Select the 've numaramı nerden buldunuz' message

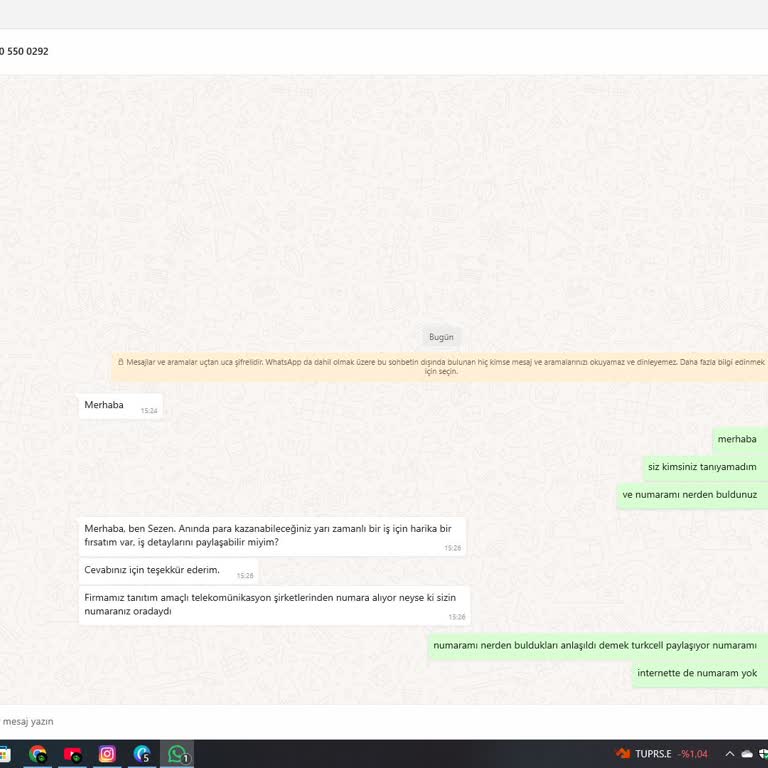point(692,495)
